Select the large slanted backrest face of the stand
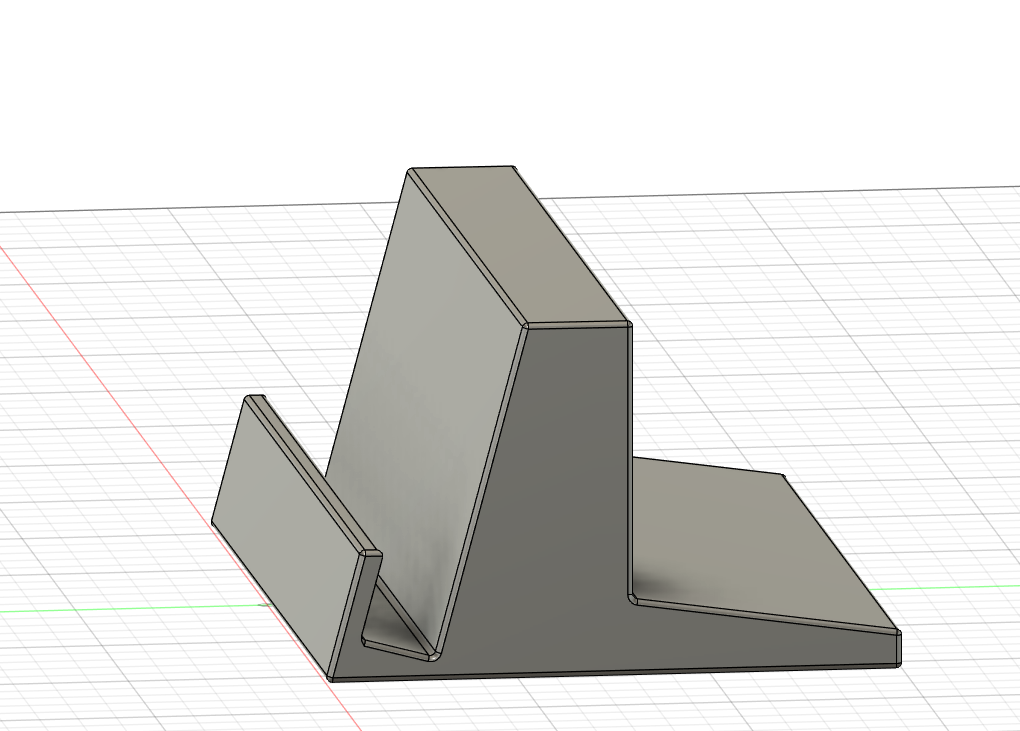1020x731 pixels. click(426, 403)
